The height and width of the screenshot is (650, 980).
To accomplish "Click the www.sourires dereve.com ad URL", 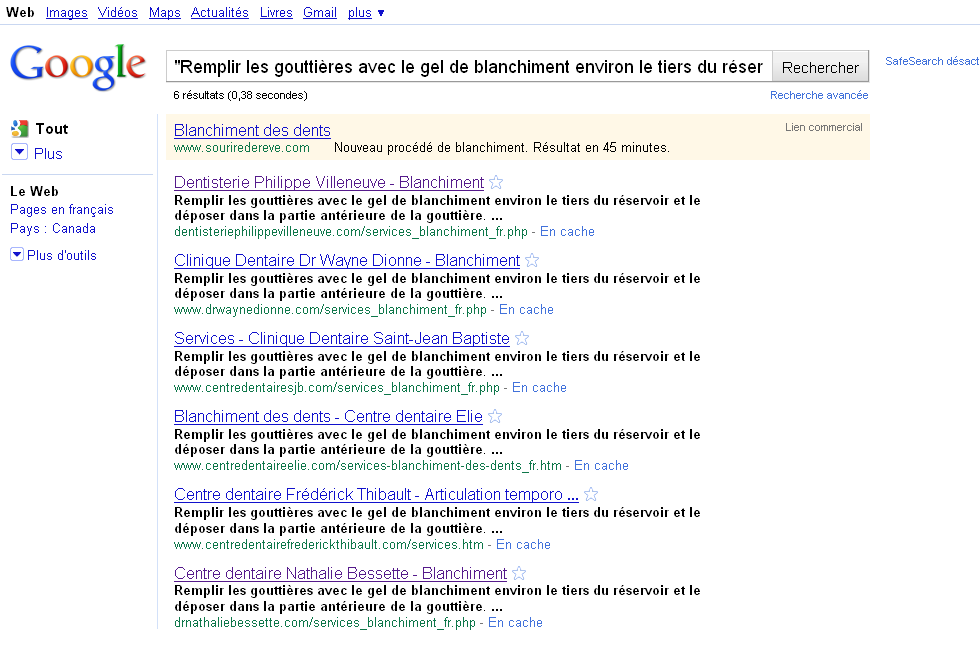I will pos(242,148).
